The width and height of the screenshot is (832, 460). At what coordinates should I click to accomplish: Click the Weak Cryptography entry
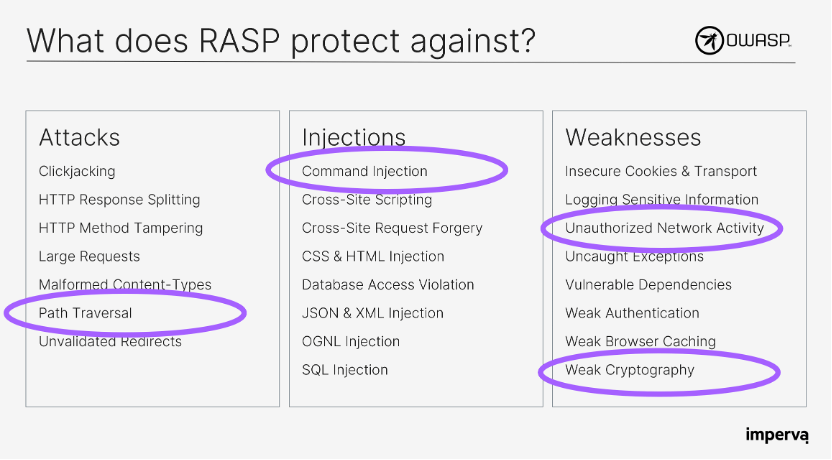(x=630, y=370)
